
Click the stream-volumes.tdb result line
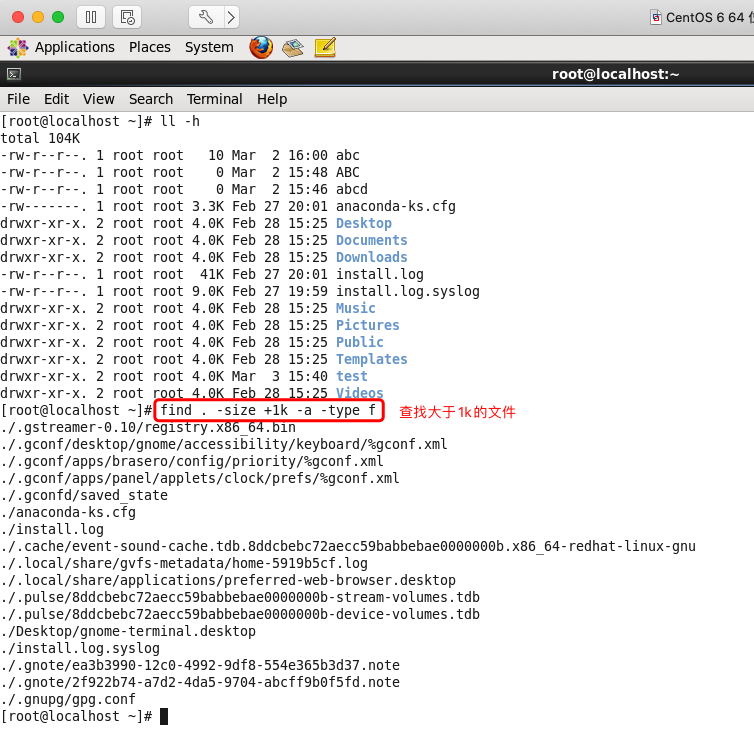pyautogui.click(x=240, y=597)
